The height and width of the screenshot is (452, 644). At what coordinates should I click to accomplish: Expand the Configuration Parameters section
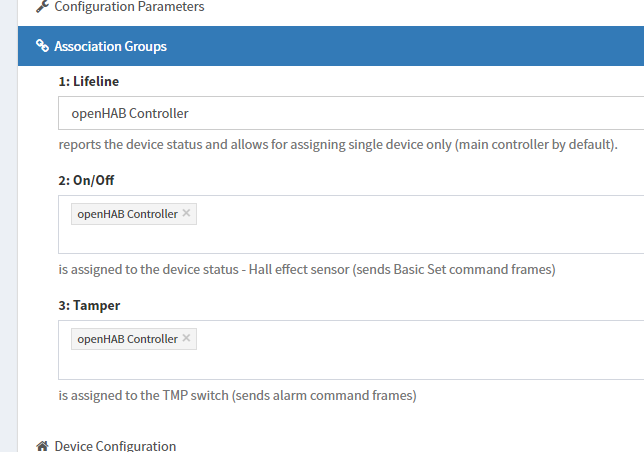[129, 7]
